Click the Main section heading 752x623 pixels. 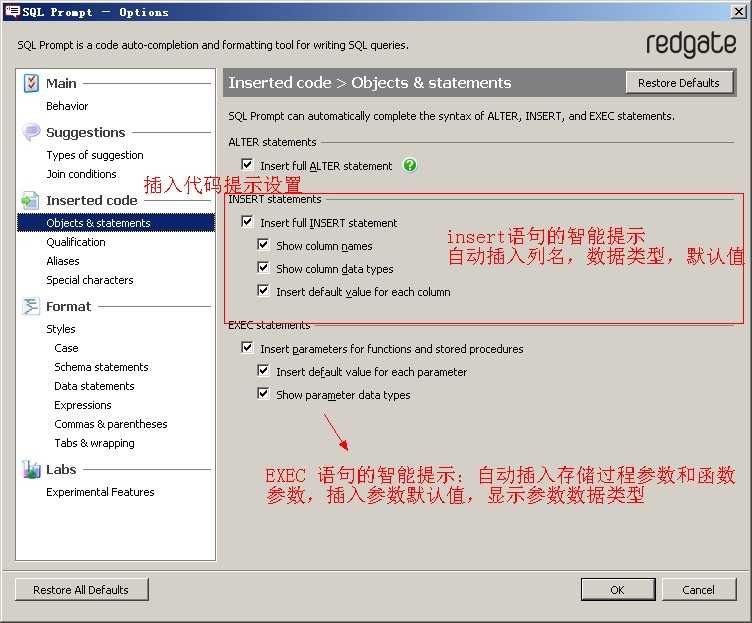(61, 83)
